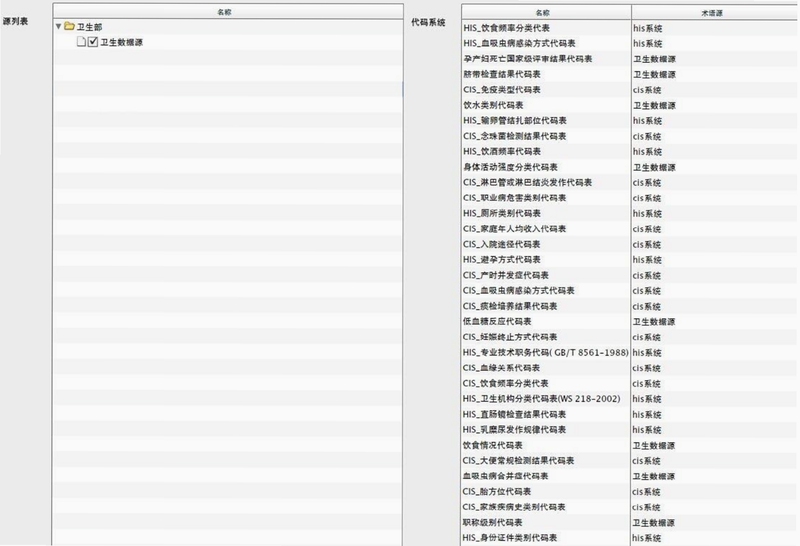Select row HIS_血吸虫病感染方式代码表
The height and width of the screenshot is (546, 800).
coord(630,43)
